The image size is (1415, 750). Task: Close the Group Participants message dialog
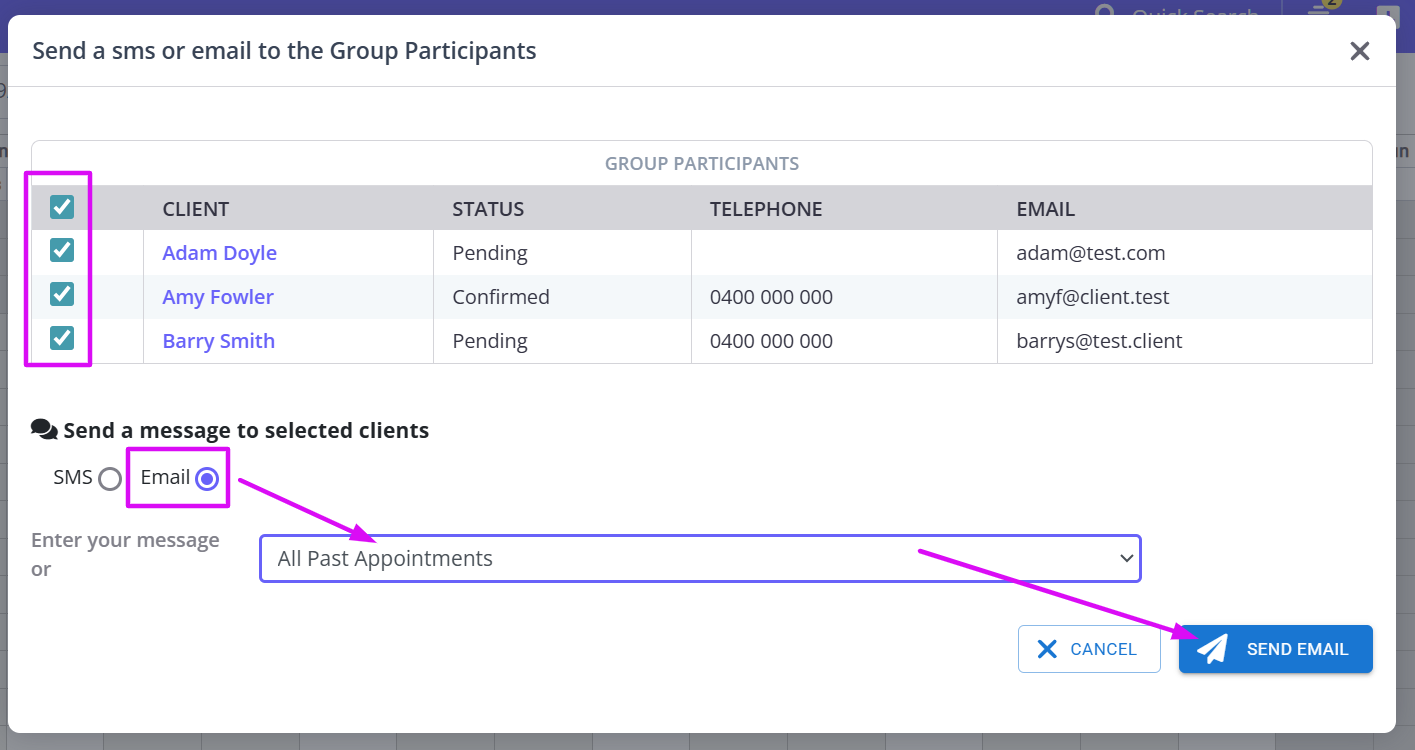point(1359,52)
